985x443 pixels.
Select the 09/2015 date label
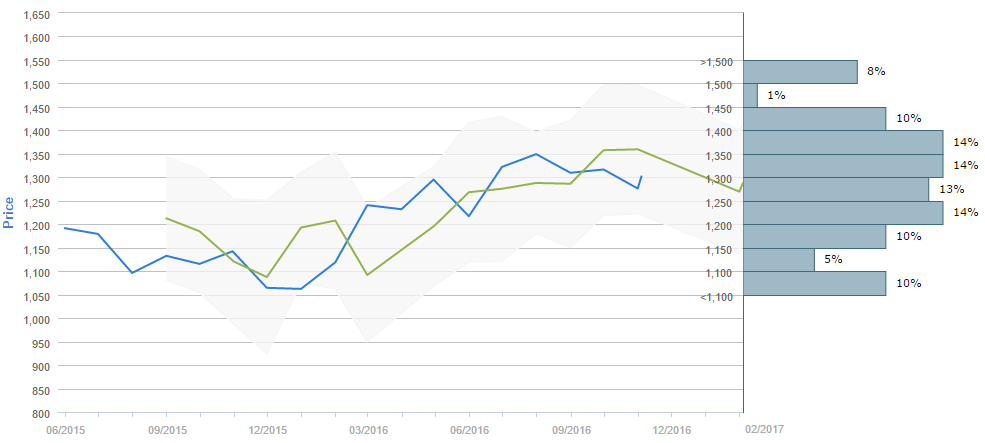166,430
